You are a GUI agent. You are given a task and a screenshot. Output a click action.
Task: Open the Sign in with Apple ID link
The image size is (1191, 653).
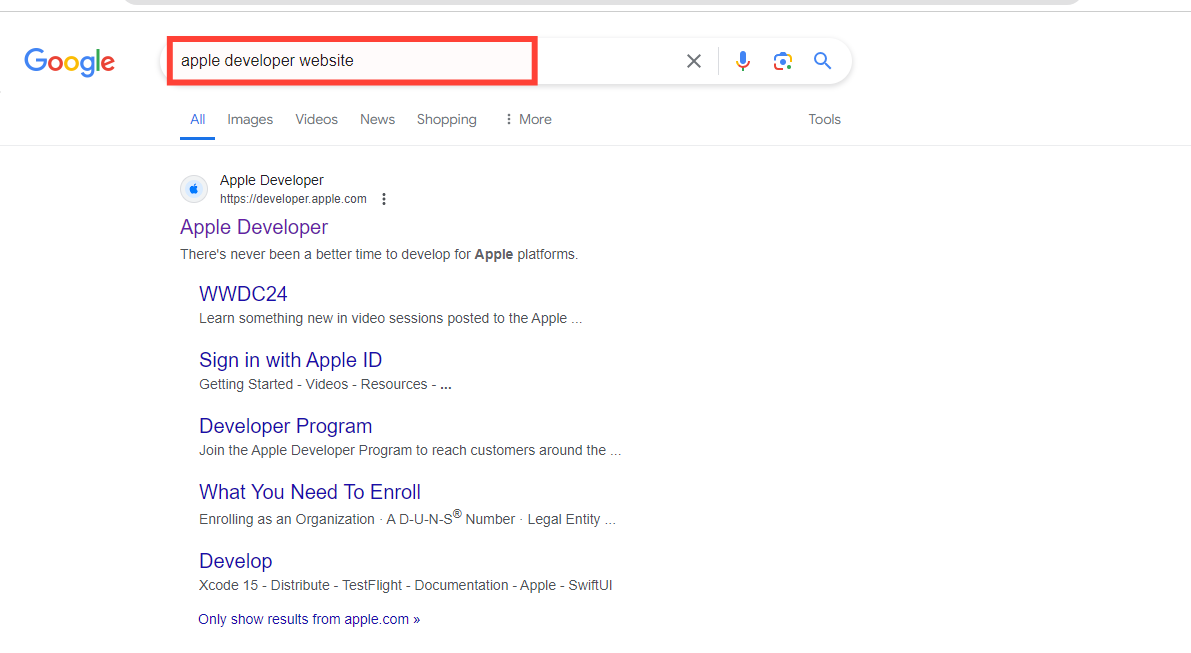[x=290, y=360]
